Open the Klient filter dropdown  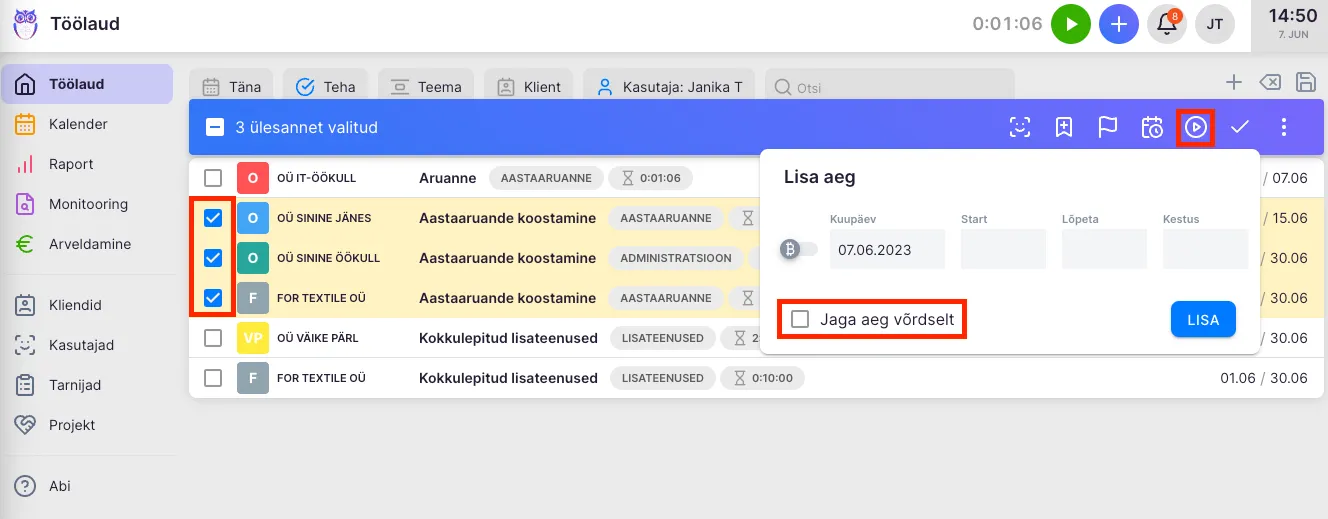point(529,87)
